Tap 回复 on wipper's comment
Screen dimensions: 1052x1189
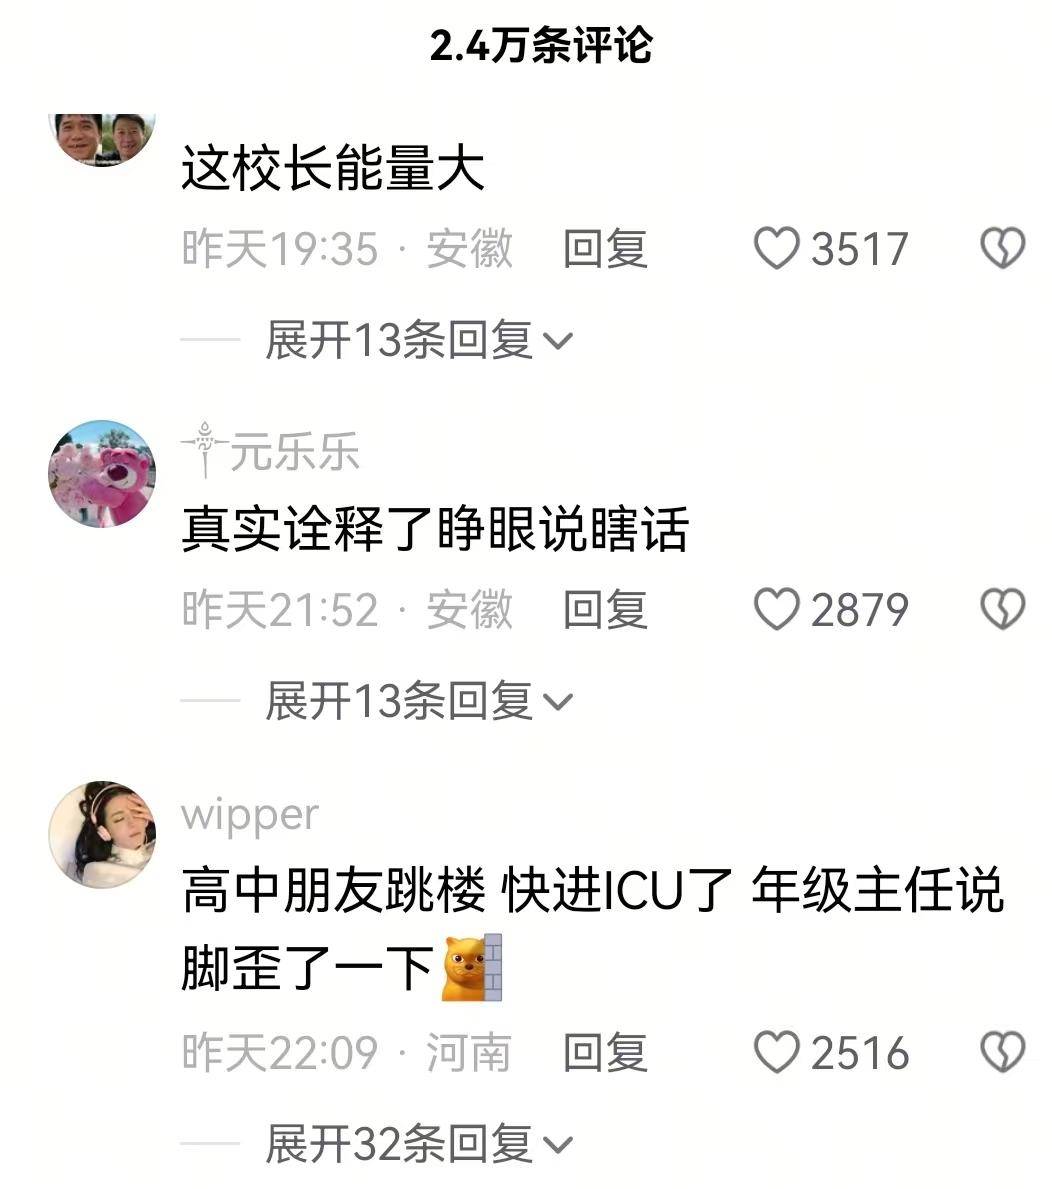coord(605,1053)
